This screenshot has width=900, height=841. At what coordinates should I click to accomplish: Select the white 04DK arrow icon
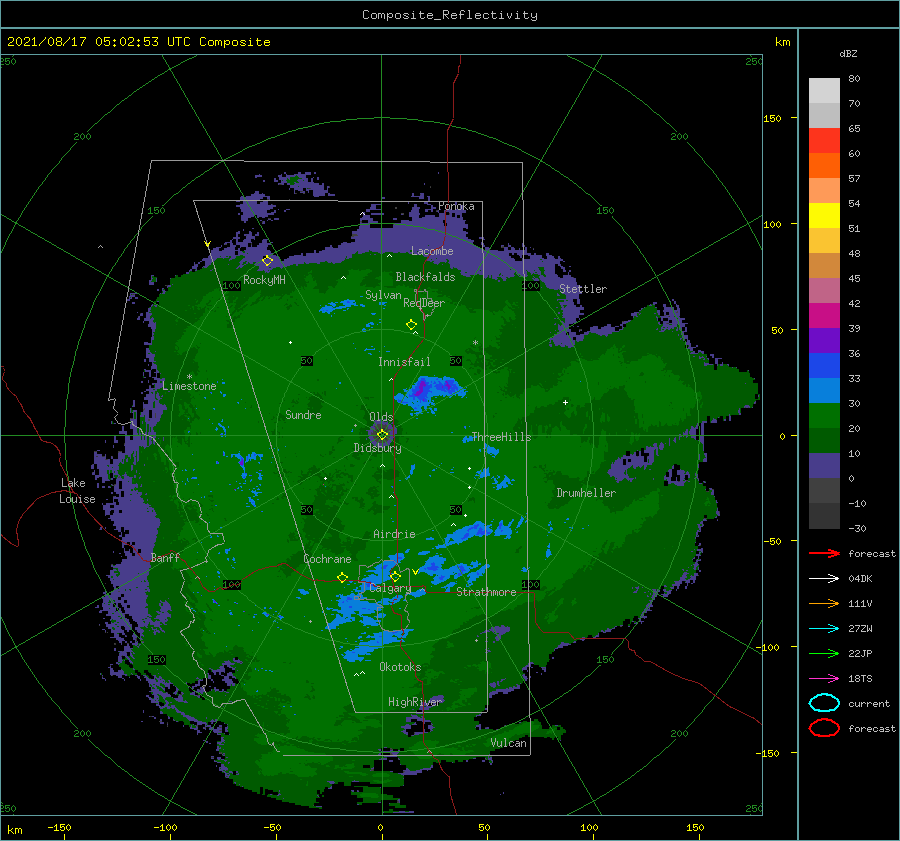[824, 579]
